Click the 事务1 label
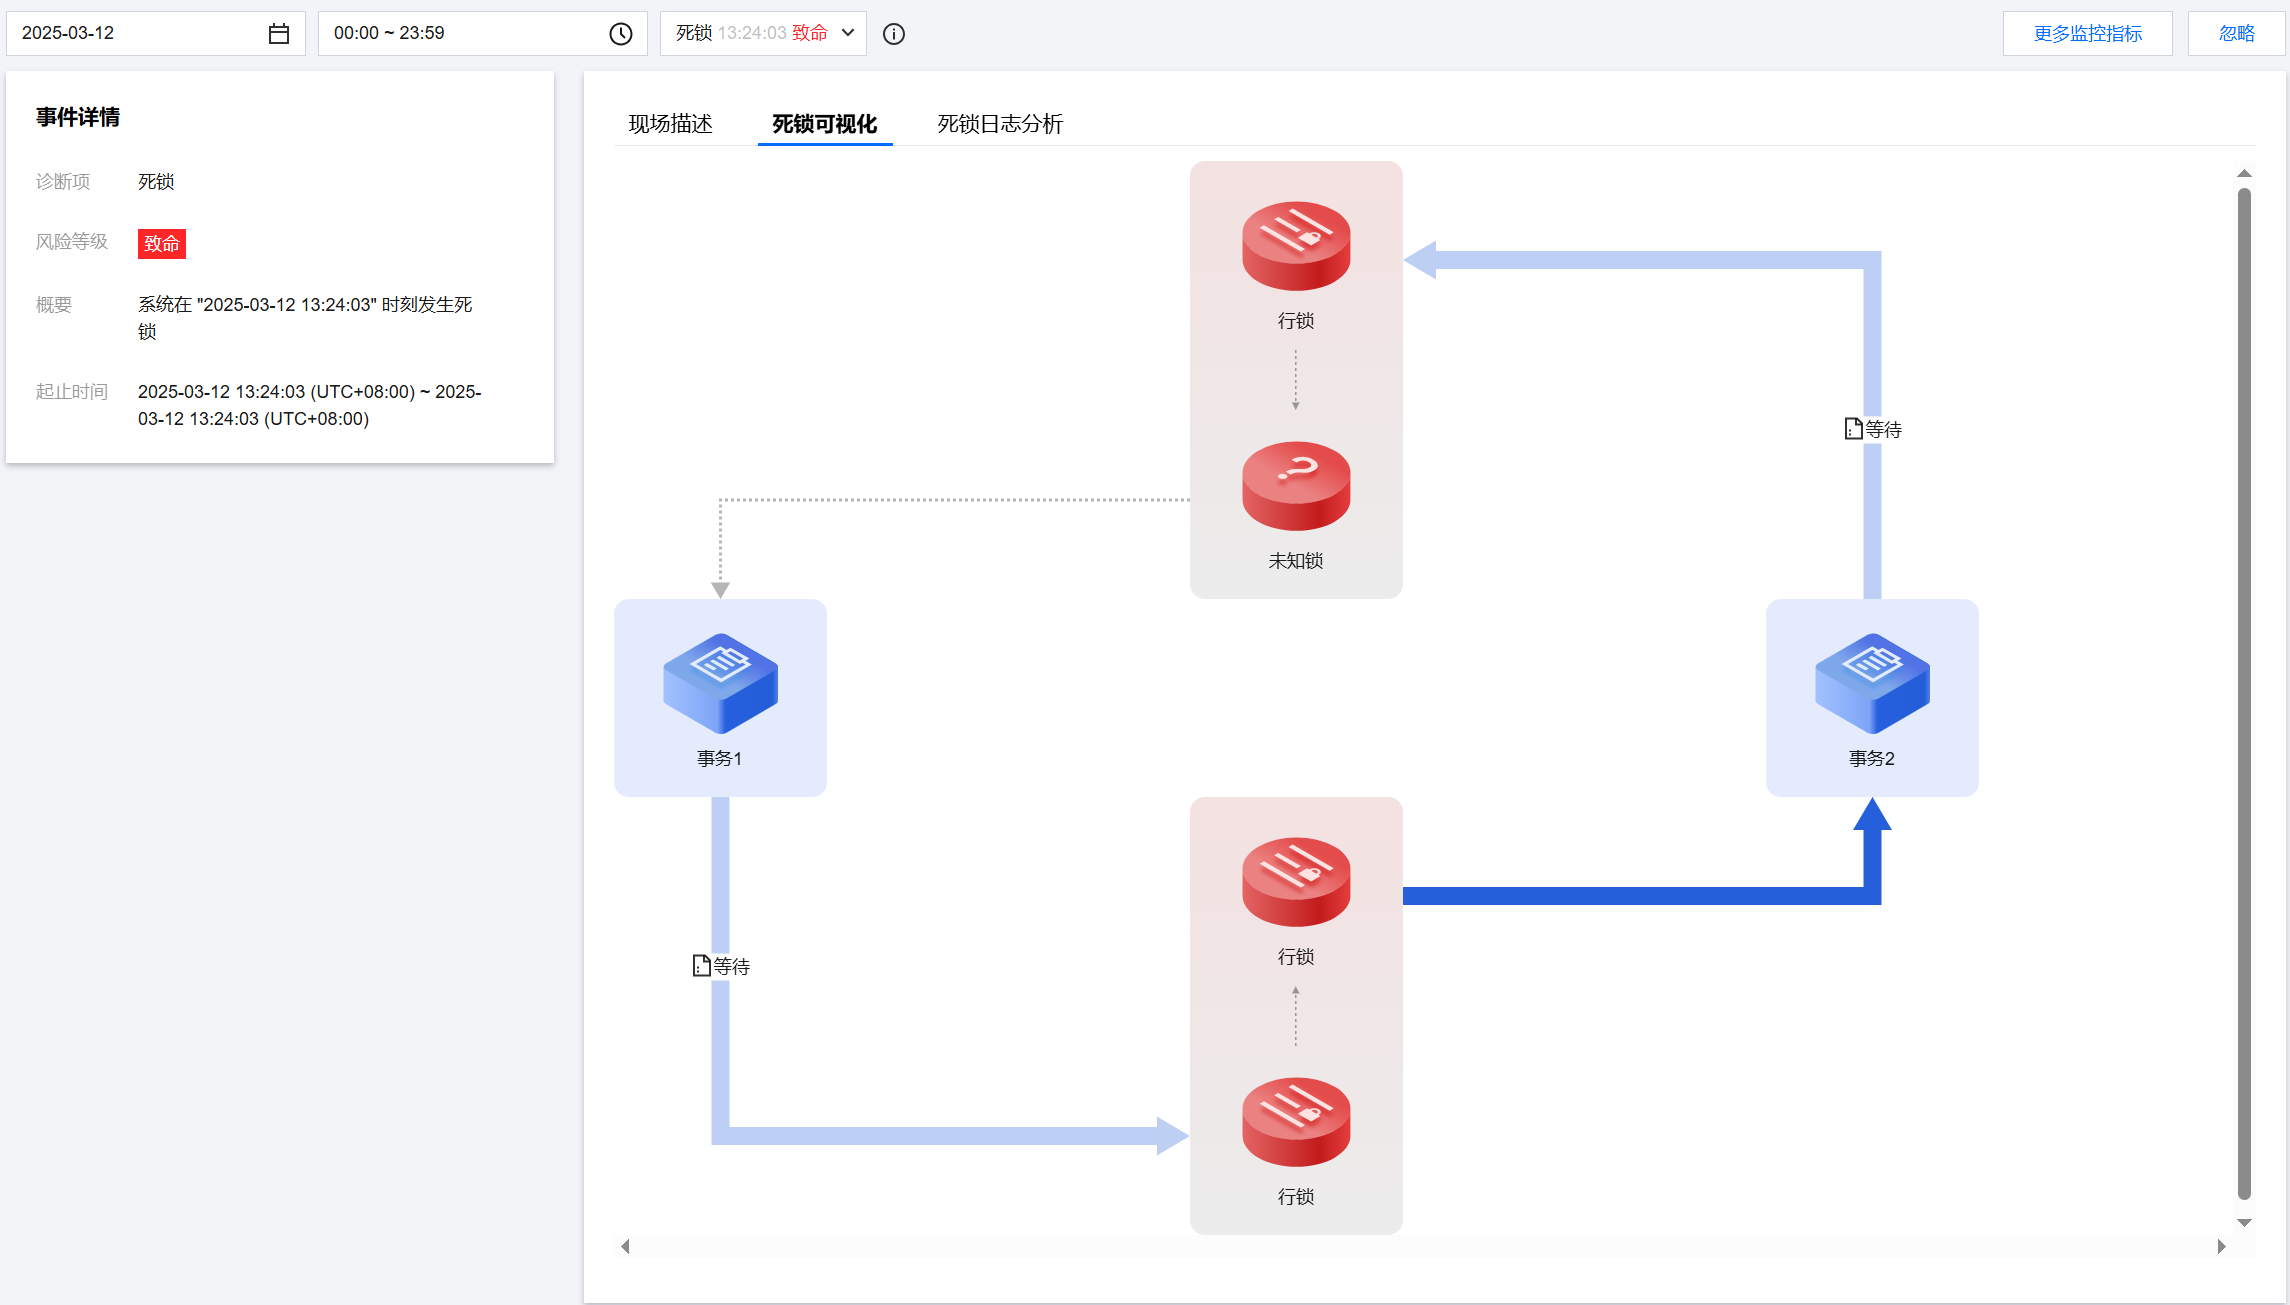 pyautogui.click(x=720, y=758)
